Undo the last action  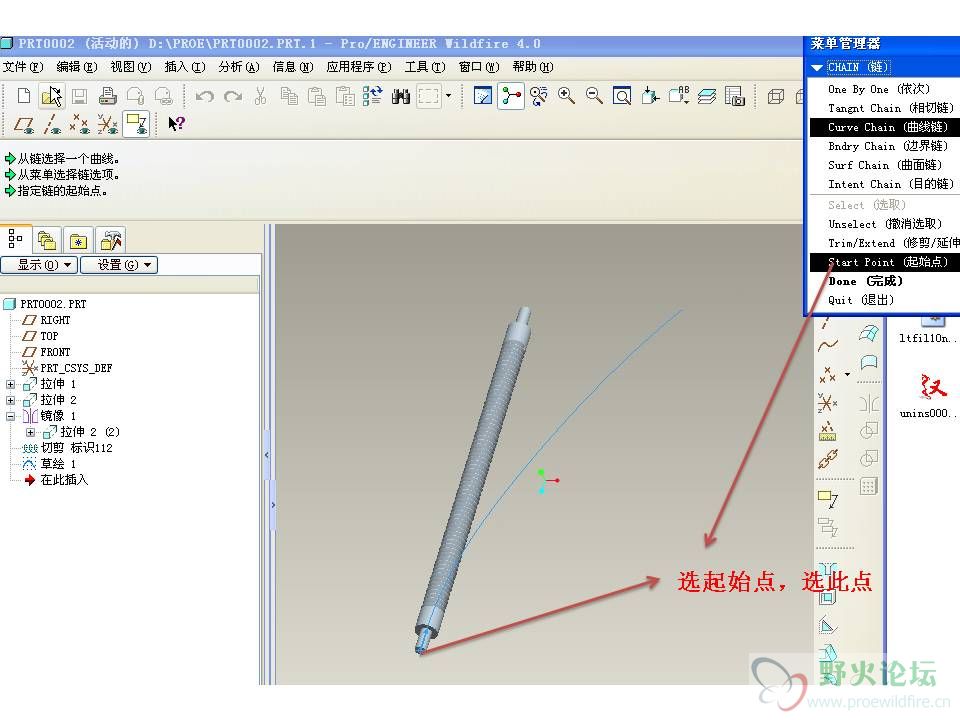[x=204, y=96]
